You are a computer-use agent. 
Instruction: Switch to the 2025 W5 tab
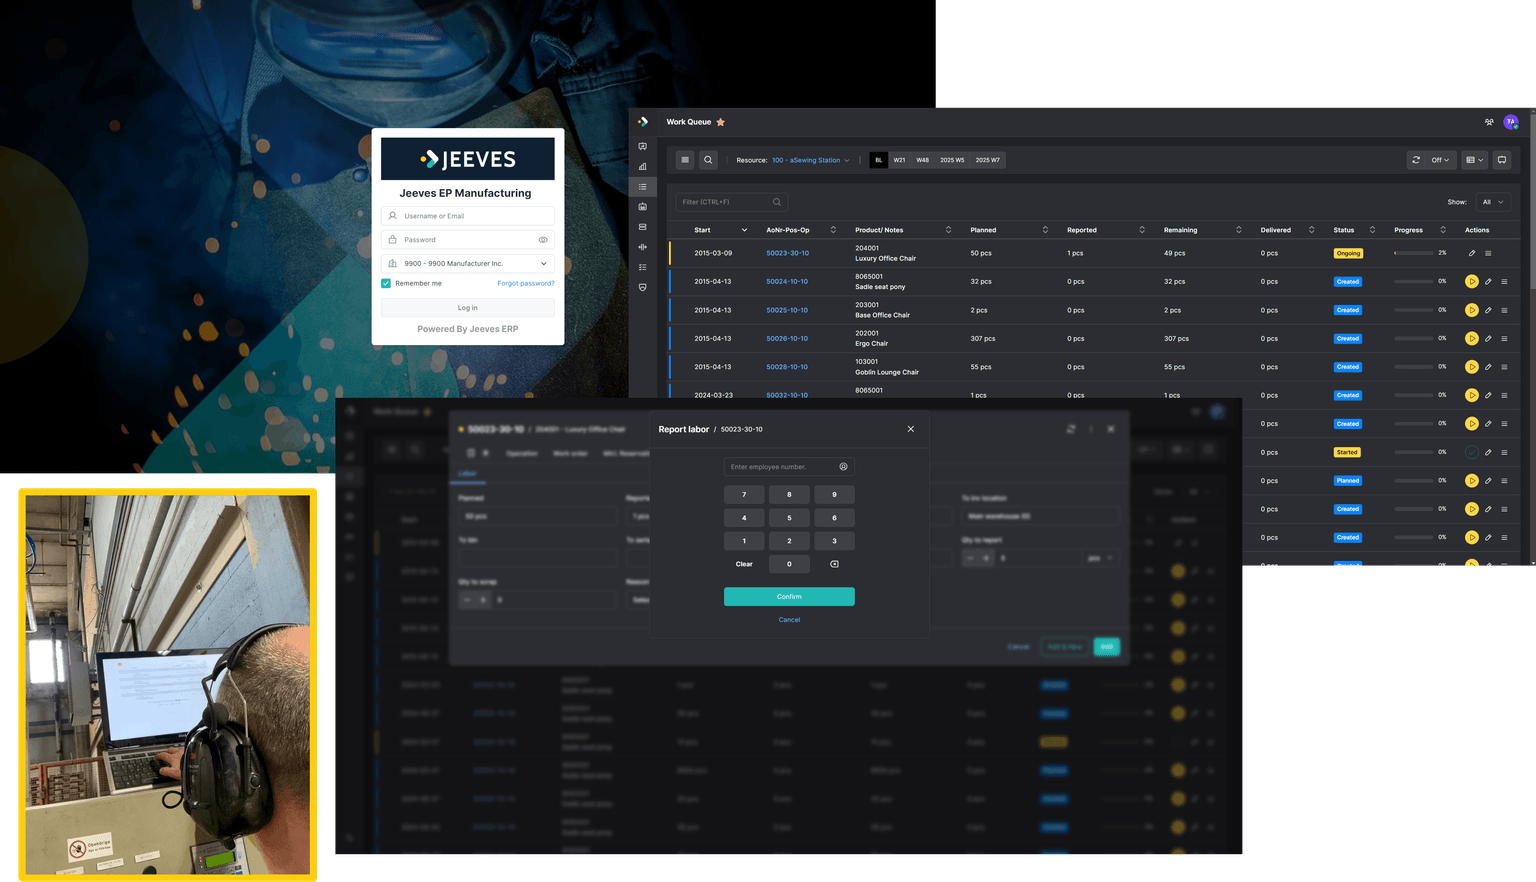(951, 160)
